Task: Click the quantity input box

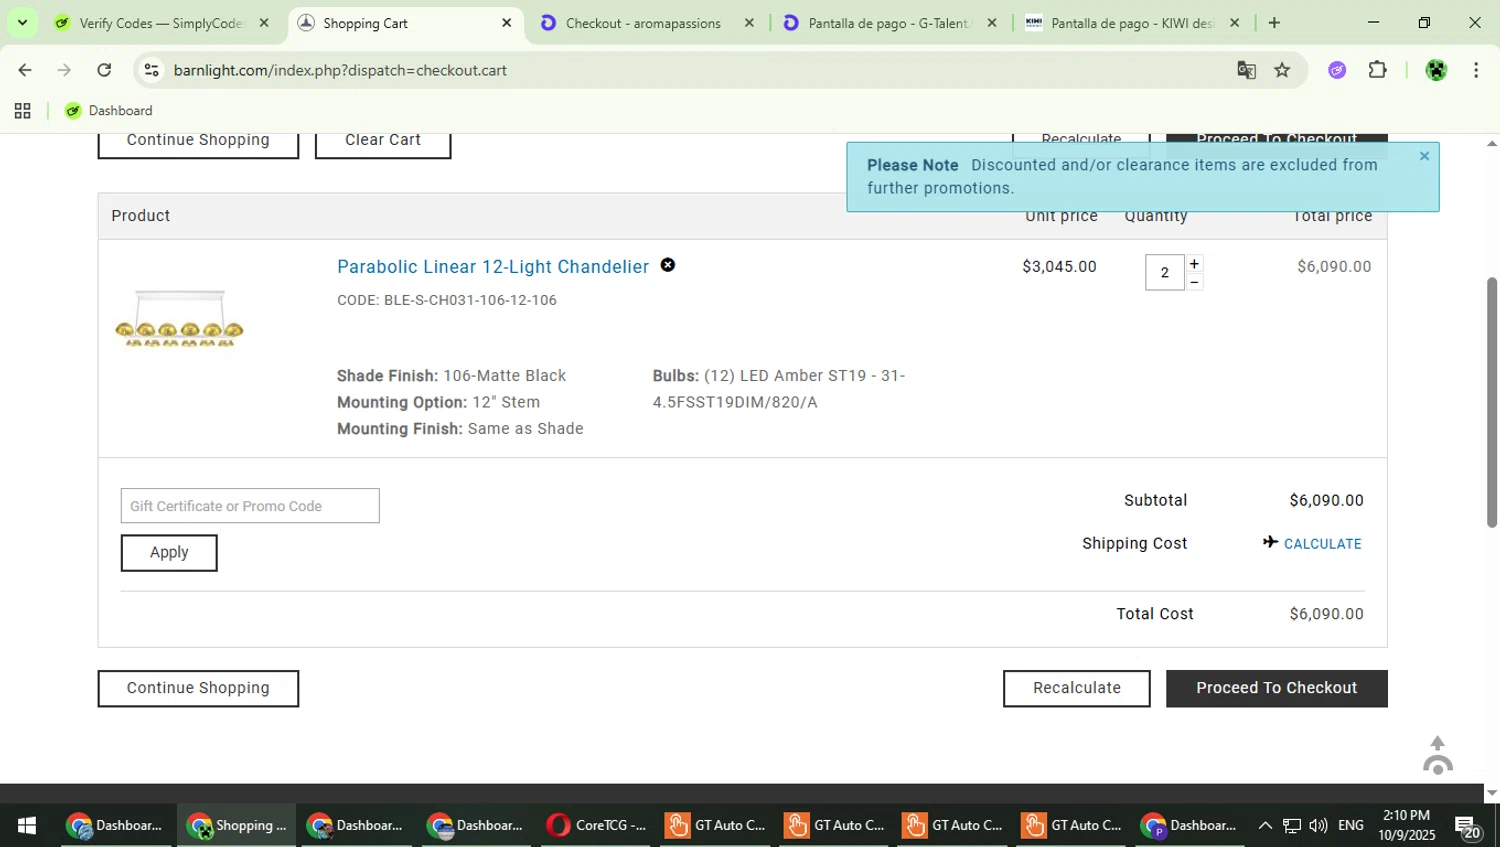Action: 1165,272
